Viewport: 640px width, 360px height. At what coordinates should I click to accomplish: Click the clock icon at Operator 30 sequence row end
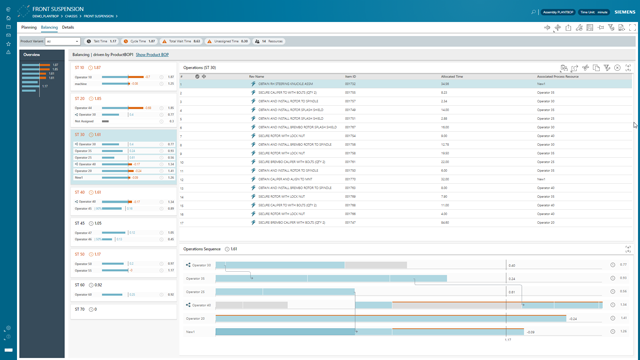pos(613,265)
